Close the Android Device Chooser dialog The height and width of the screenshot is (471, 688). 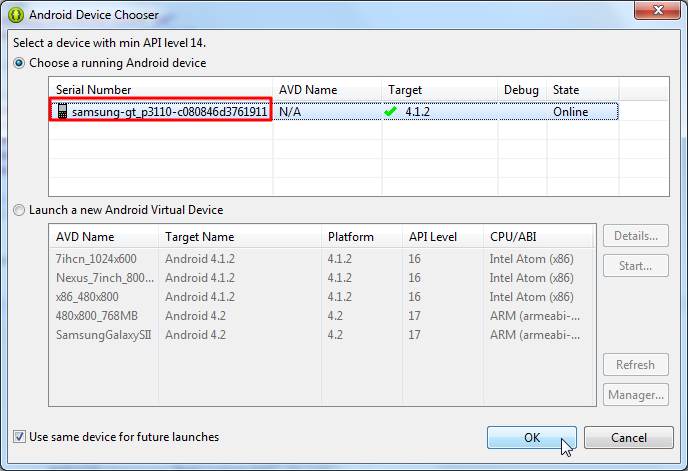[x=657, y=10]
